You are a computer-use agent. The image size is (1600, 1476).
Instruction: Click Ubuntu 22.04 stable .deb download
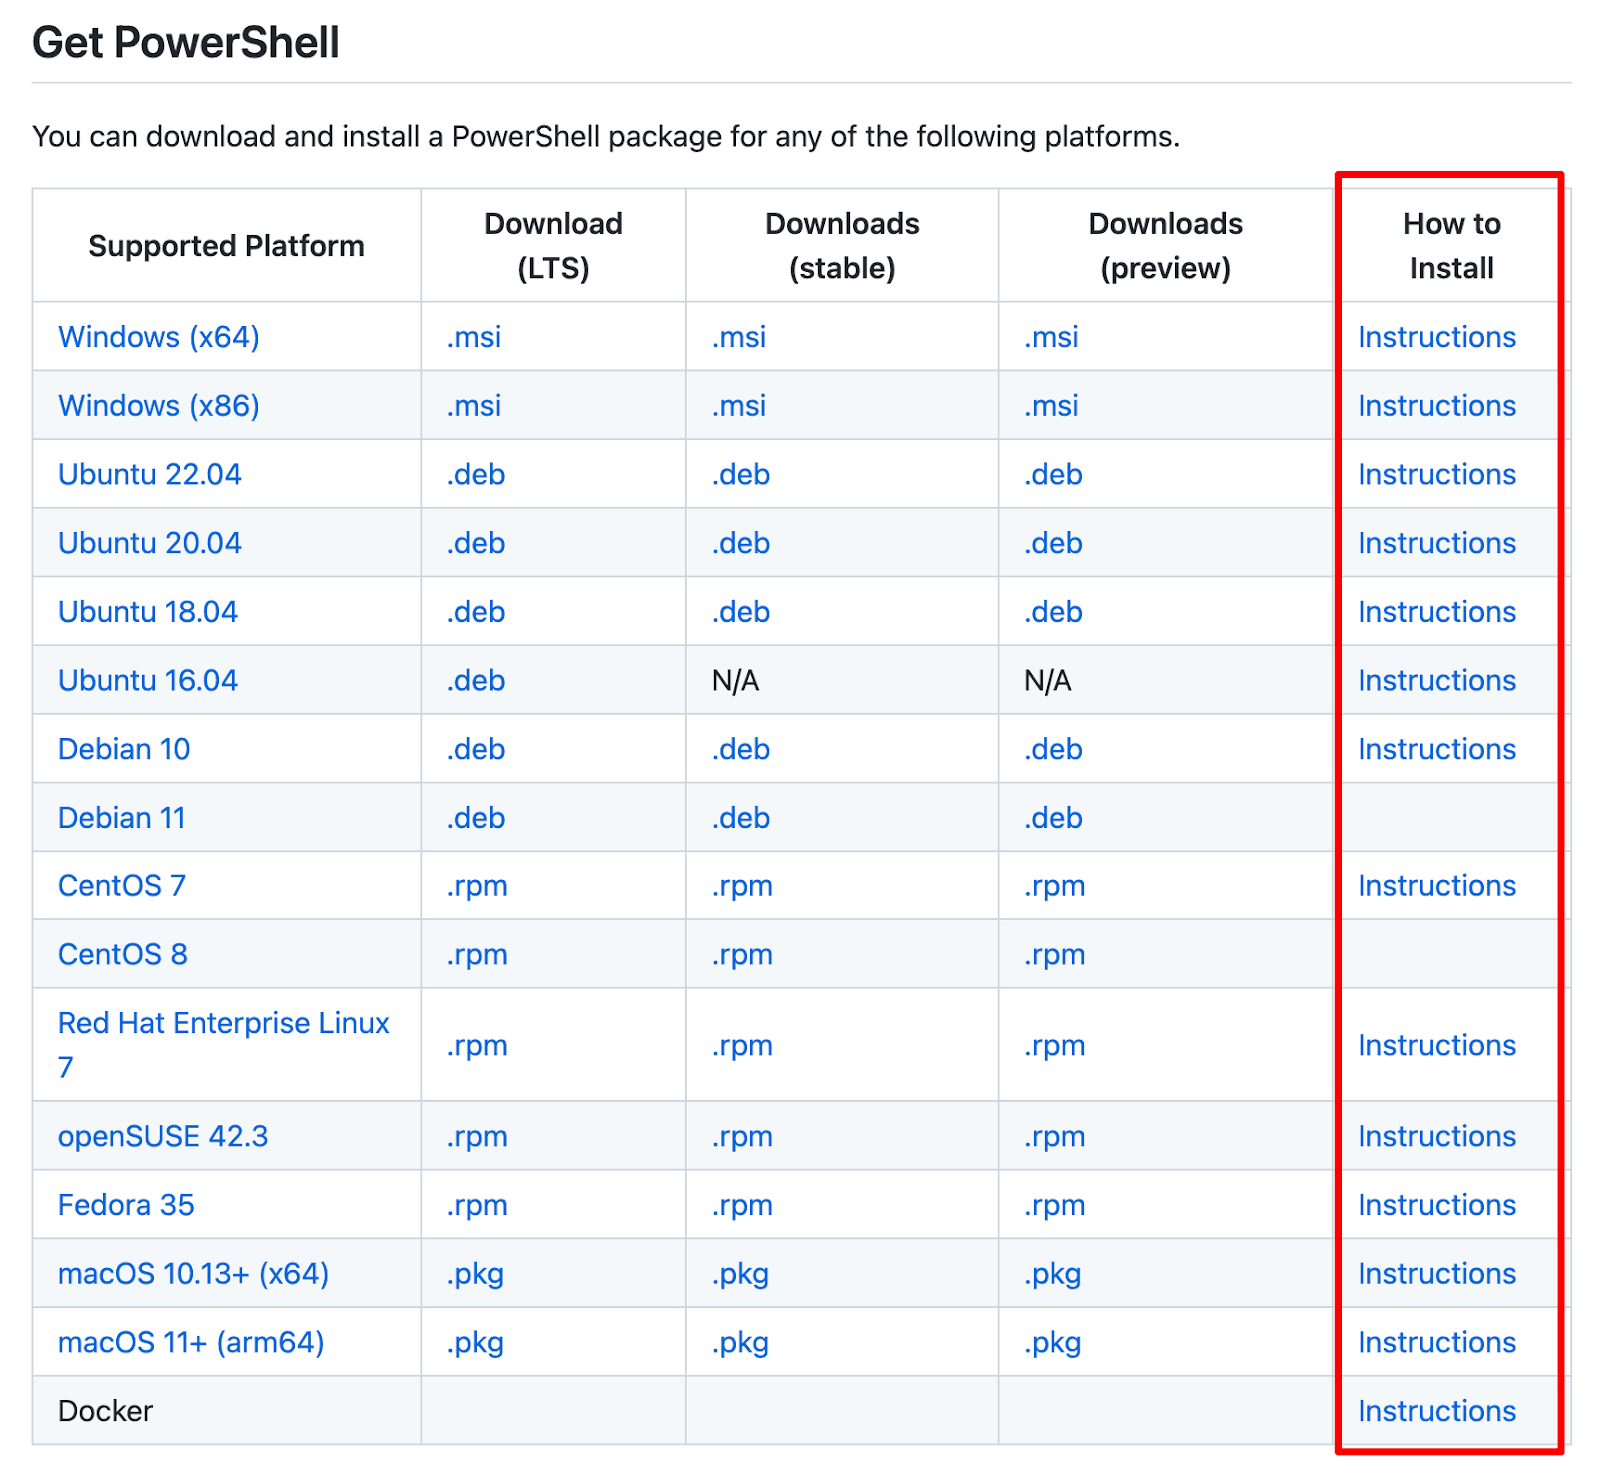pos(740,475)
